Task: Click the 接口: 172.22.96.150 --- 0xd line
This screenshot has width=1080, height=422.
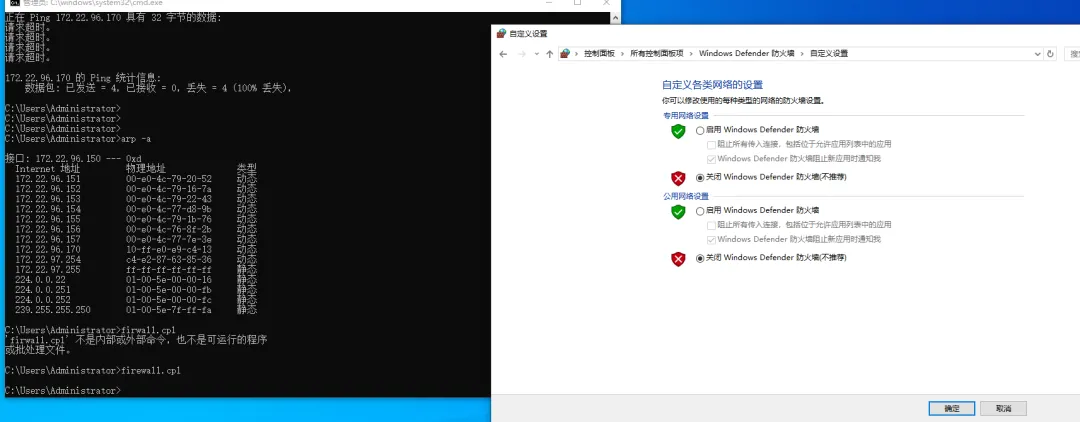Action: pyautogui.click(x=73, y=158)
